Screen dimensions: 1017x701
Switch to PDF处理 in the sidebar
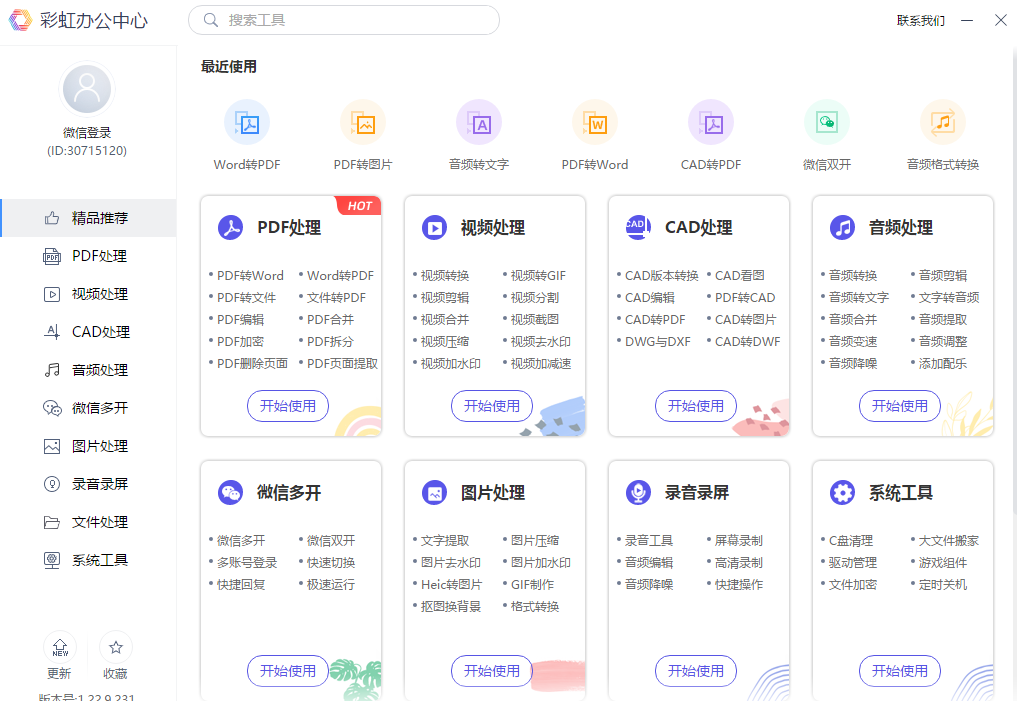click(88, 256)
